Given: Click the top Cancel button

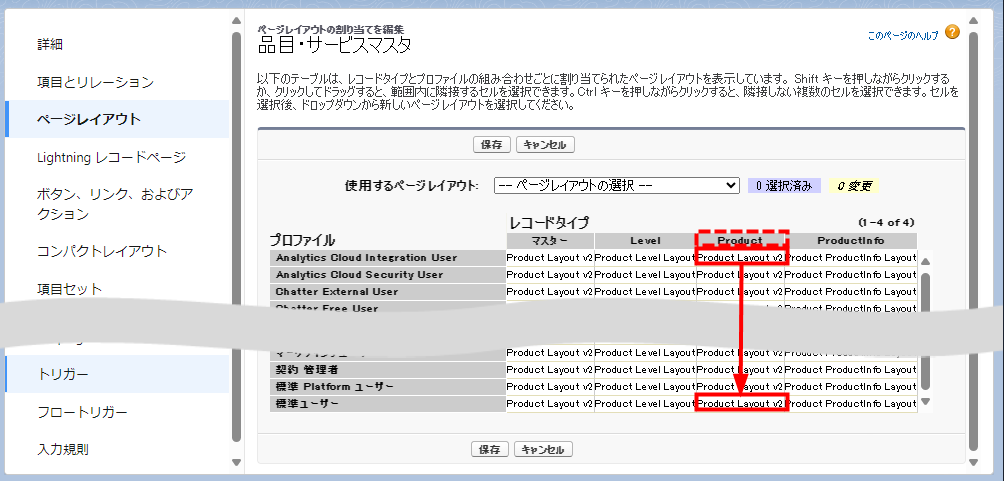Looking at the screenshot, I should 544,145.
